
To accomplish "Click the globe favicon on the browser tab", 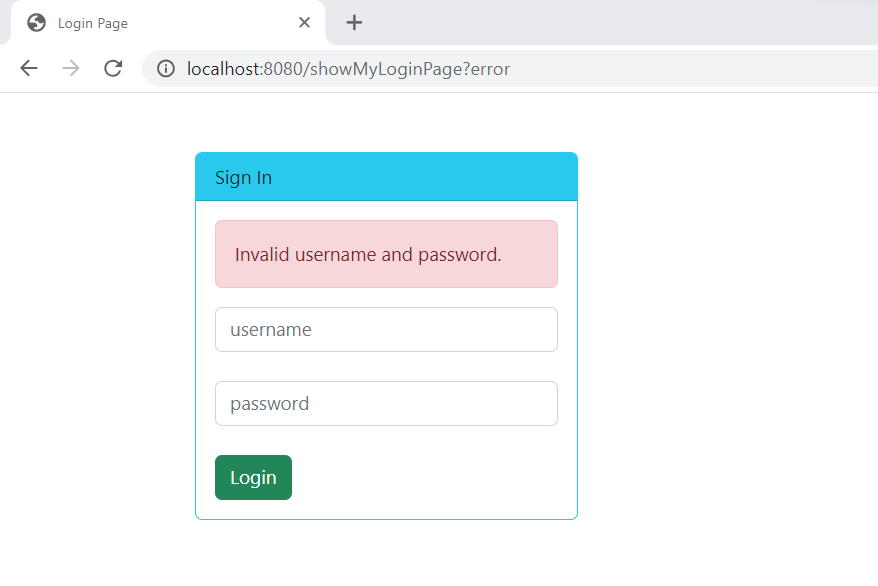I will [x=35, y=22].
